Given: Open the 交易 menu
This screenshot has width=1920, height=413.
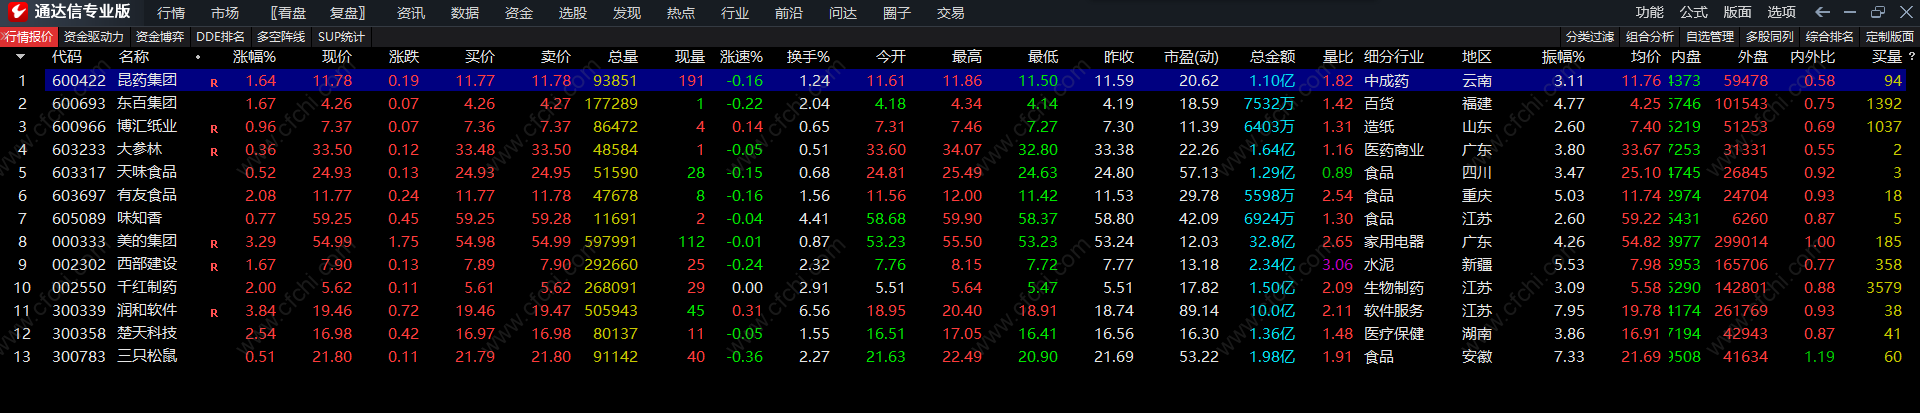Looking at the screenshot, I should 951,13.
